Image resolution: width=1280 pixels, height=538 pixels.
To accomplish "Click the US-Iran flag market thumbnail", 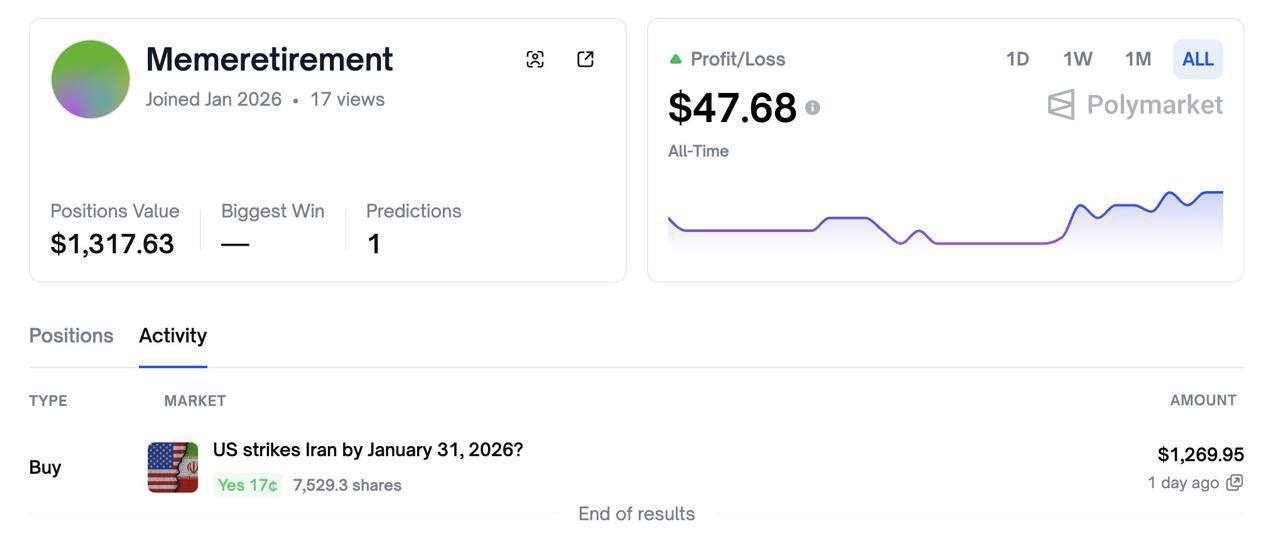I will 173,467.
